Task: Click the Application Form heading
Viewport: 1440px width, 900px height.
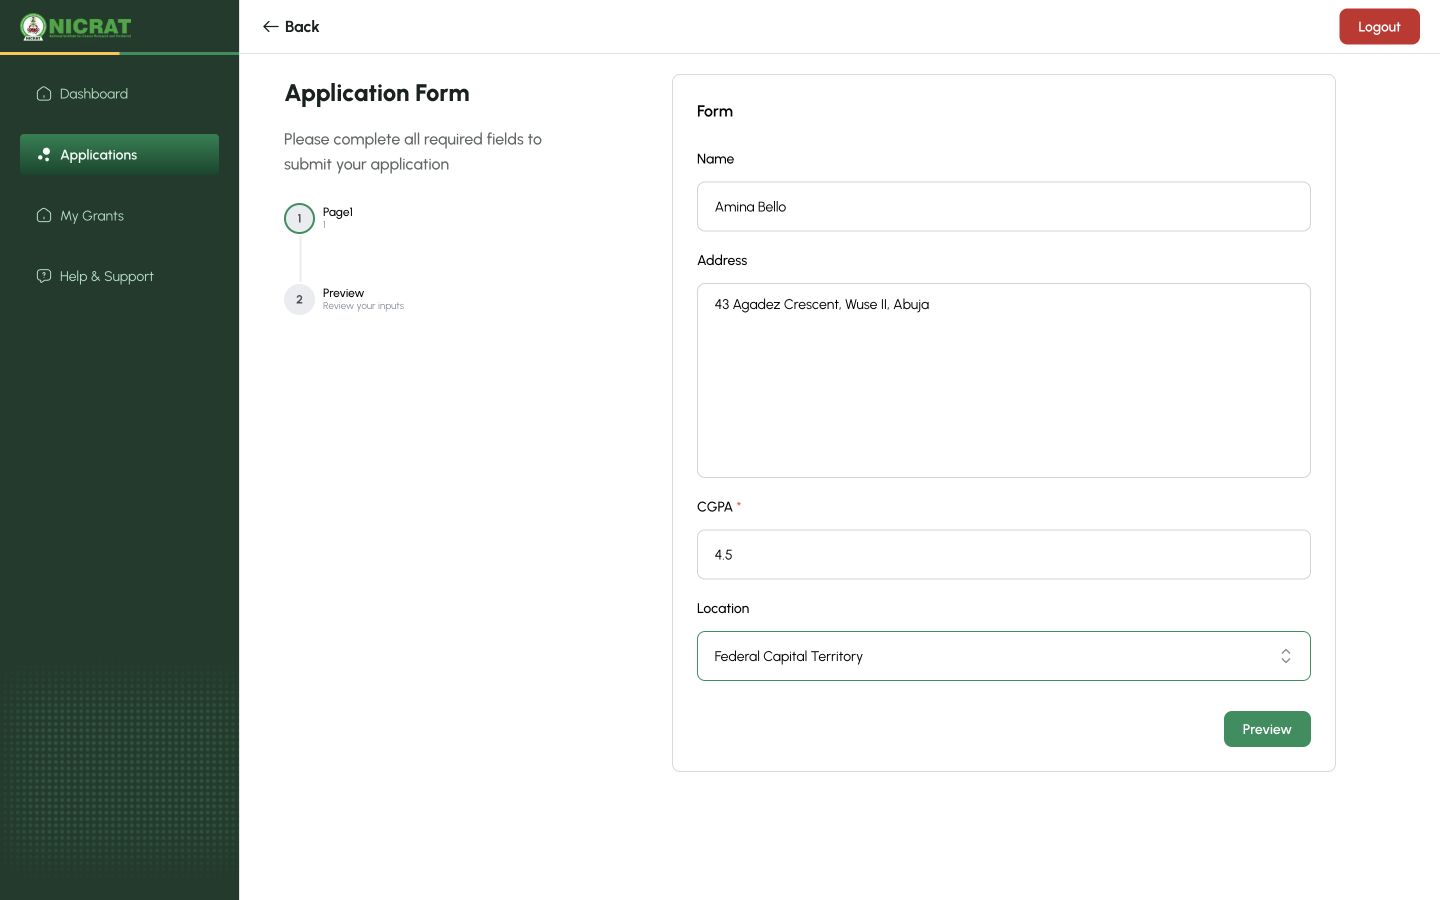Action: (377, 93)
